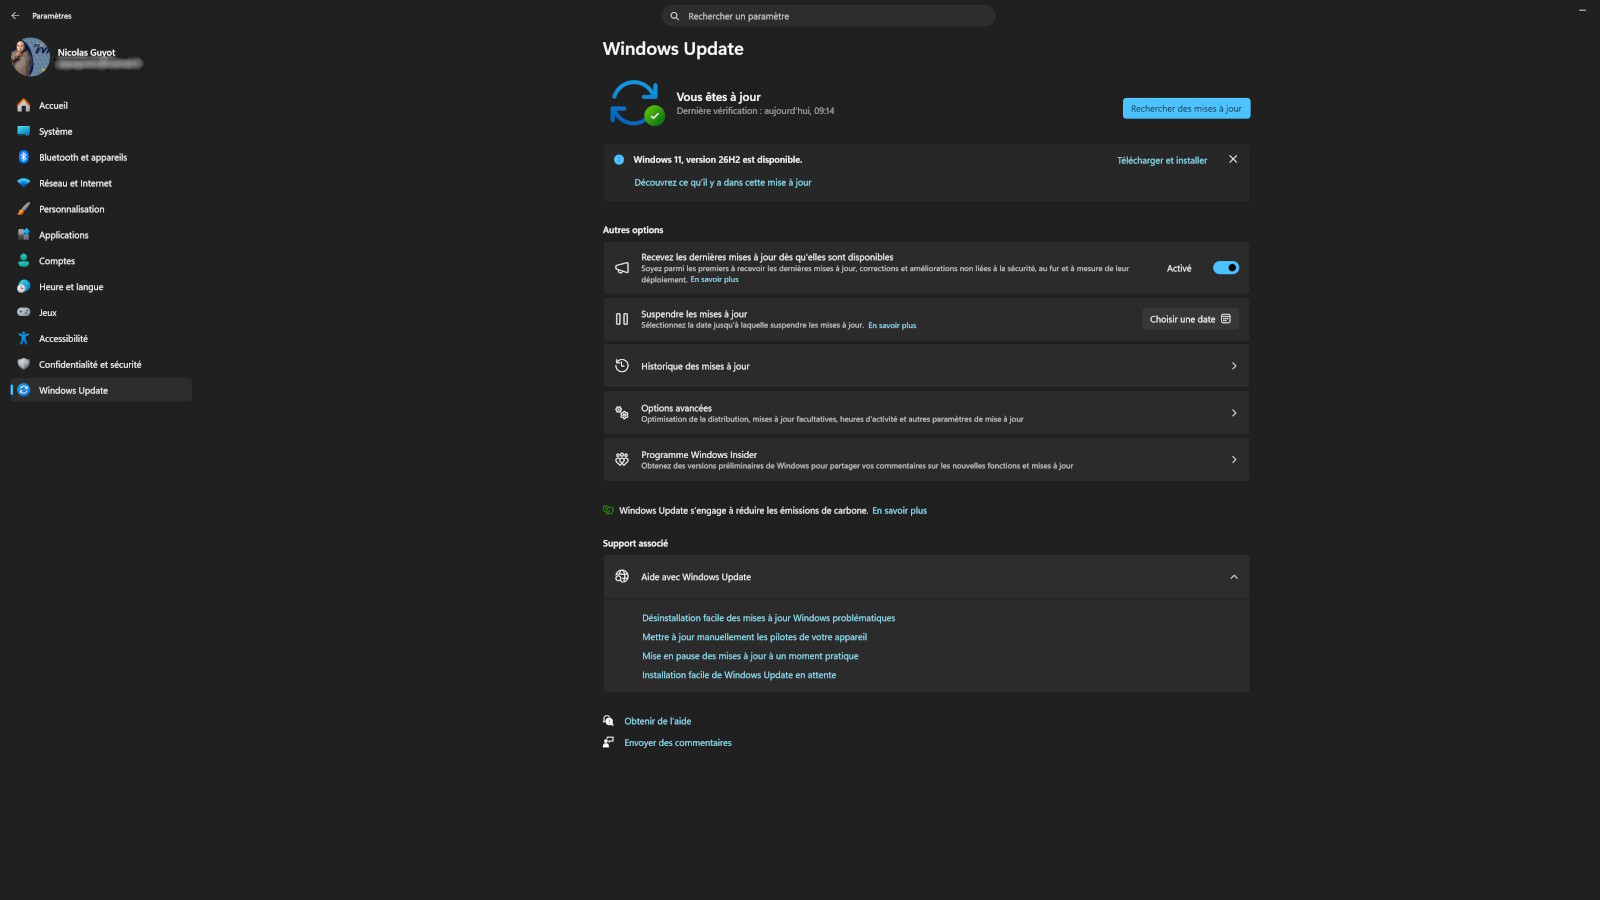Open Désinstallation facile des mises à jour link
The height and width of the screenshot is (900, 1600).
(x=768, y=618)
